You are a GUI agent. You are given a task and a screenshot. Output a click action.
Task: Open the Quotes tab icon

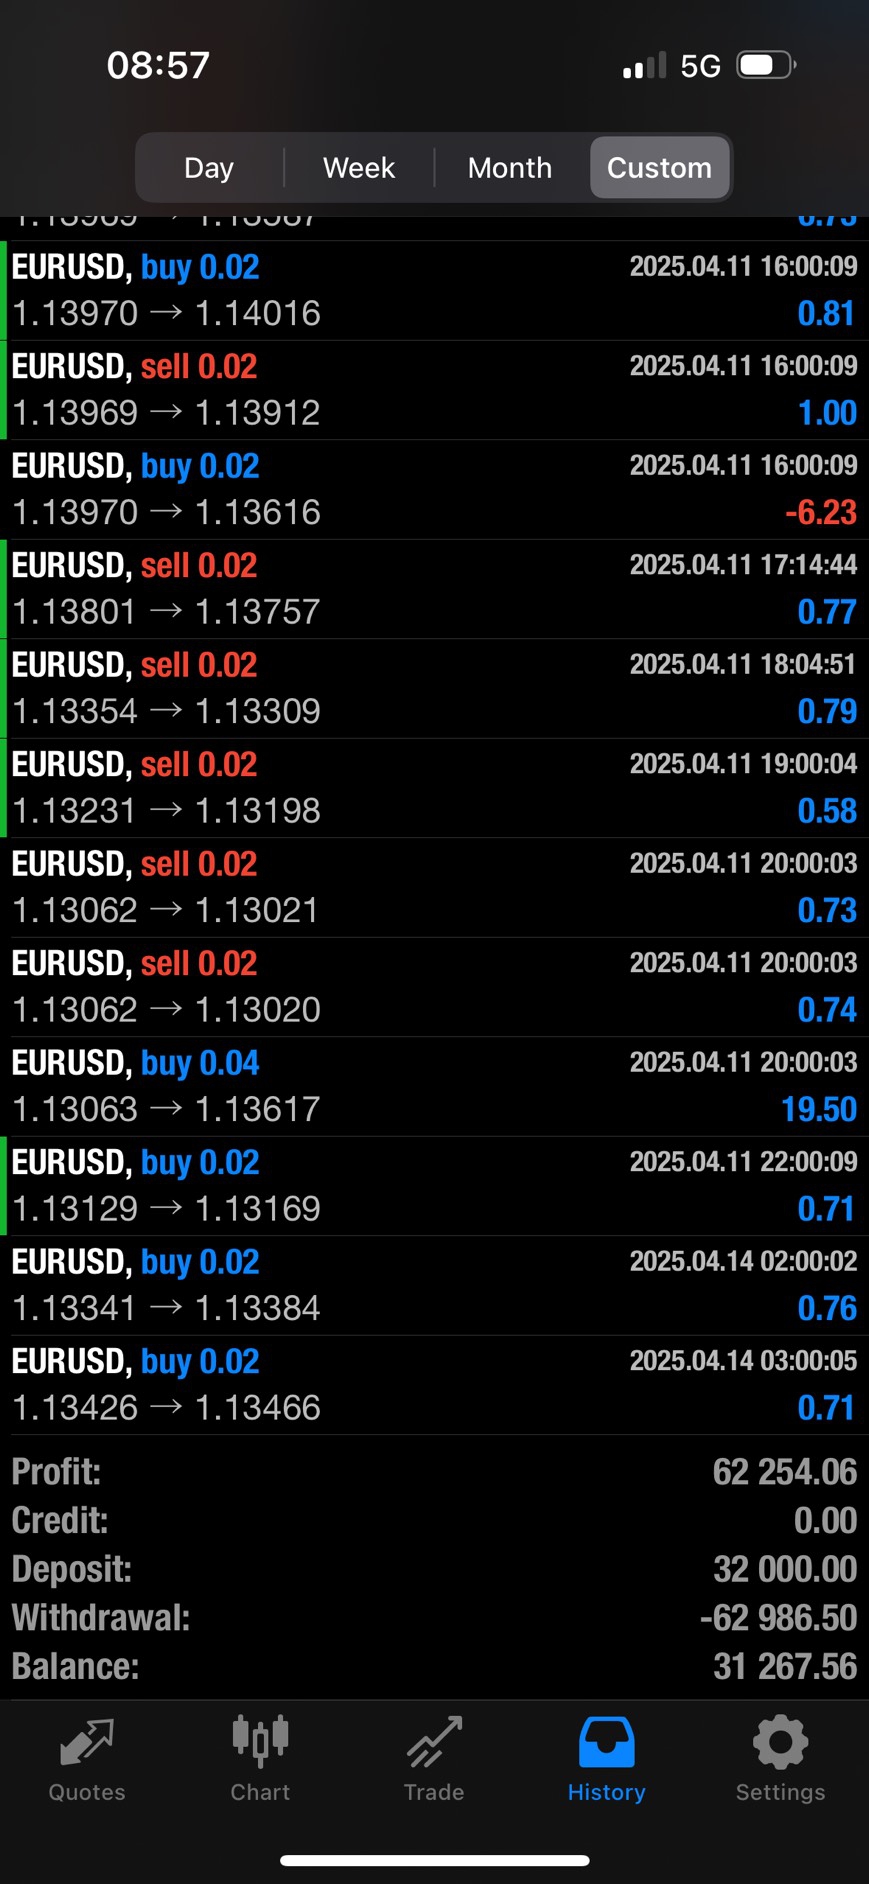(87, 1742)
